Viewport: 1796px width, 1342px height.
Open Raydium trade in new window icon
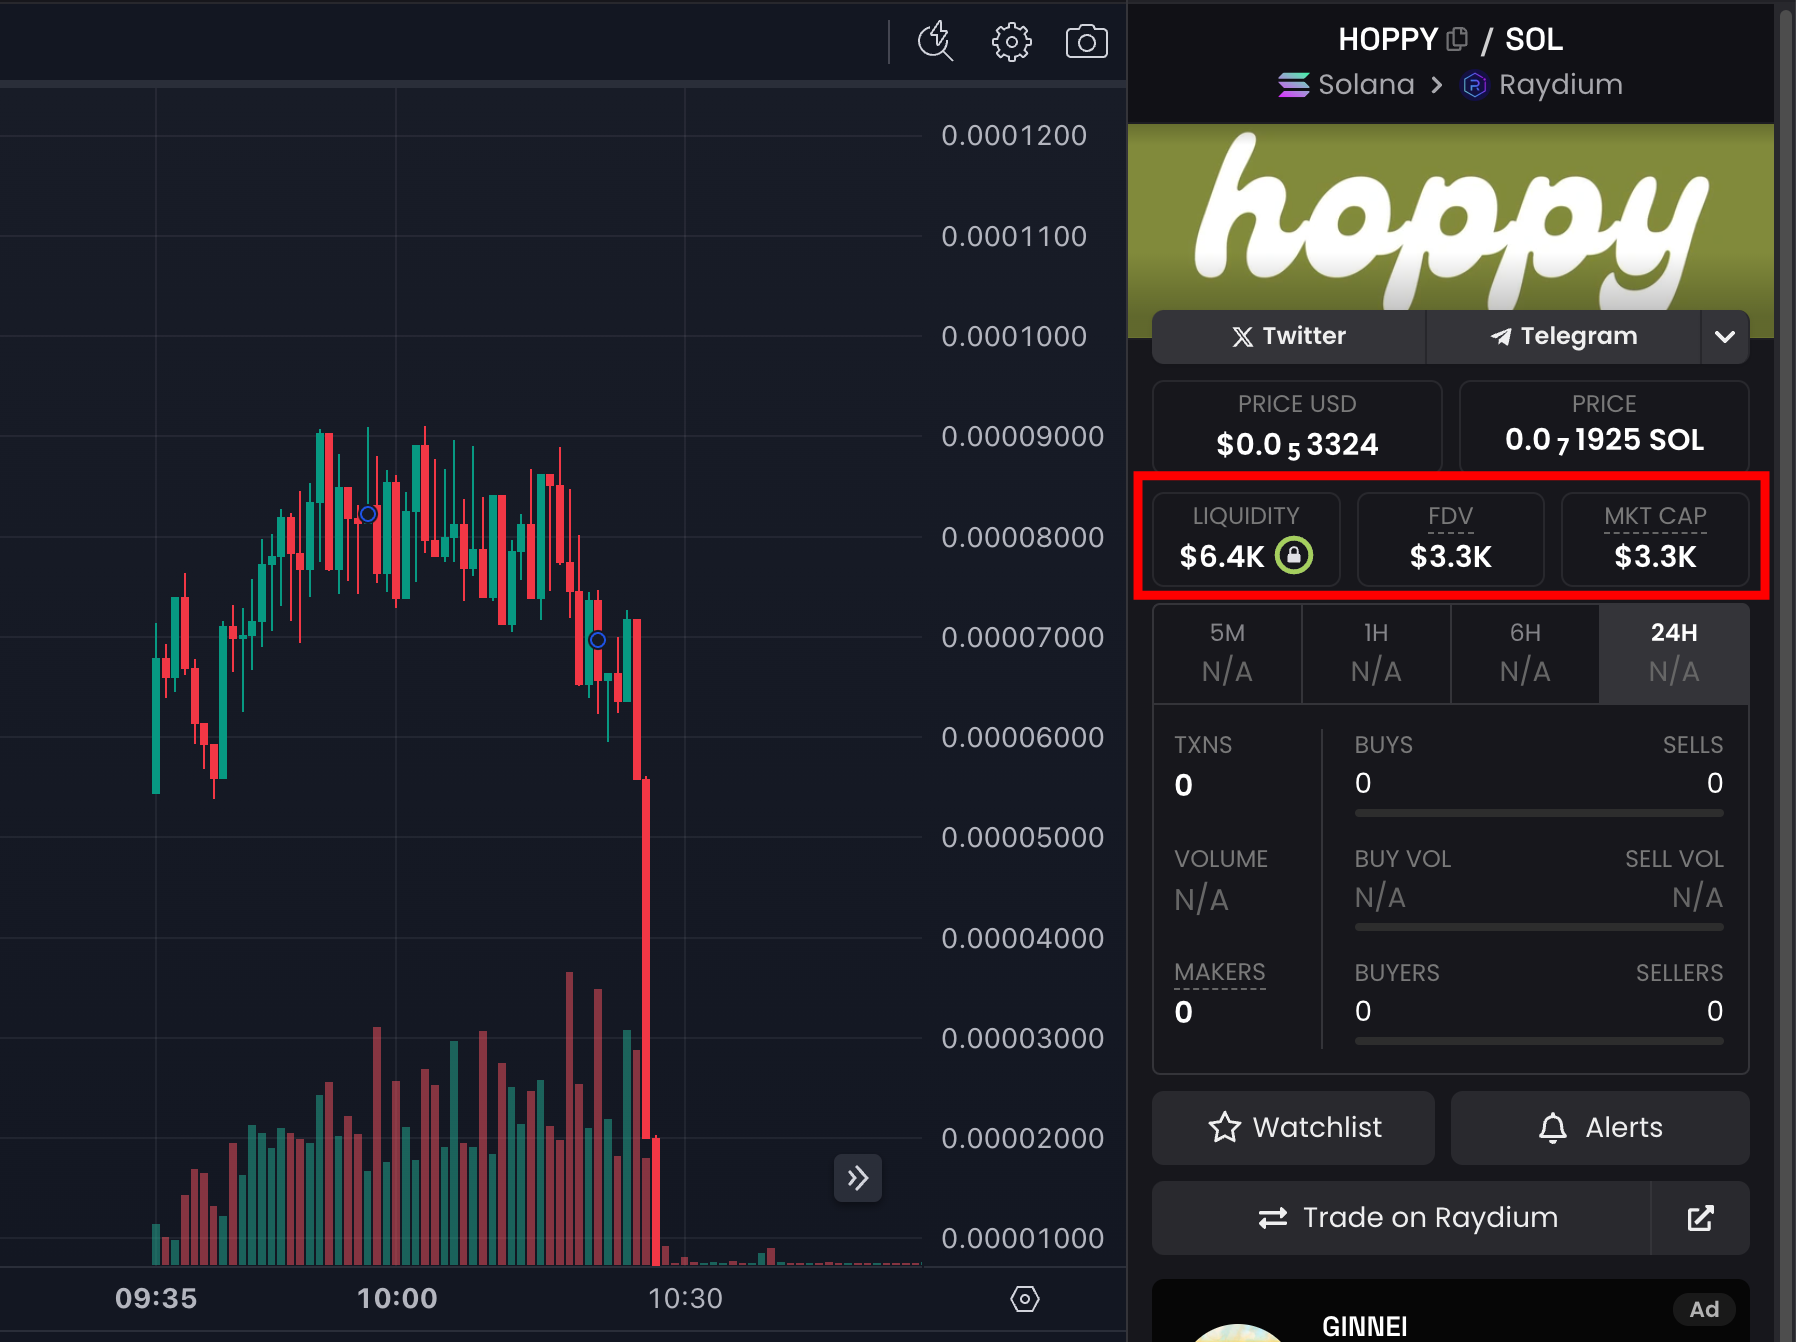[1700, 1218]
